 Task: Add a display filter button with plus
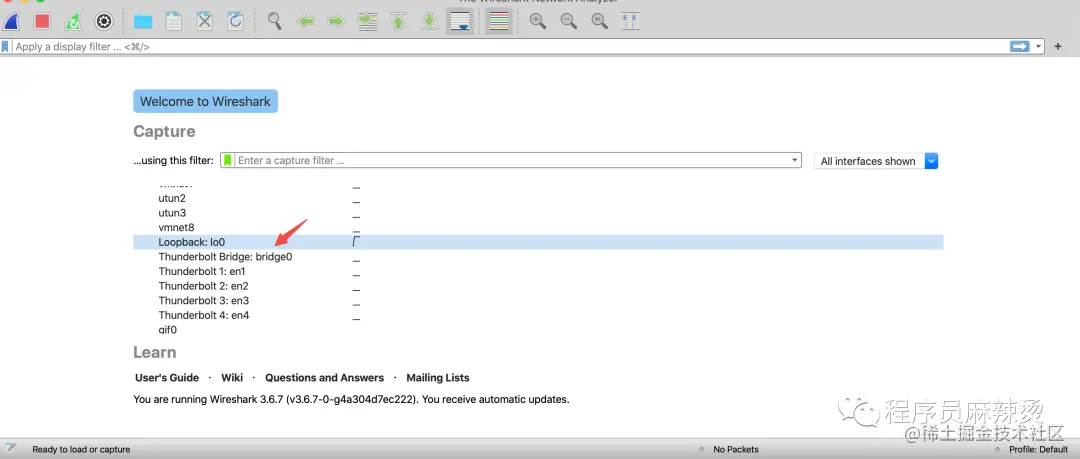click(1059, 46)
